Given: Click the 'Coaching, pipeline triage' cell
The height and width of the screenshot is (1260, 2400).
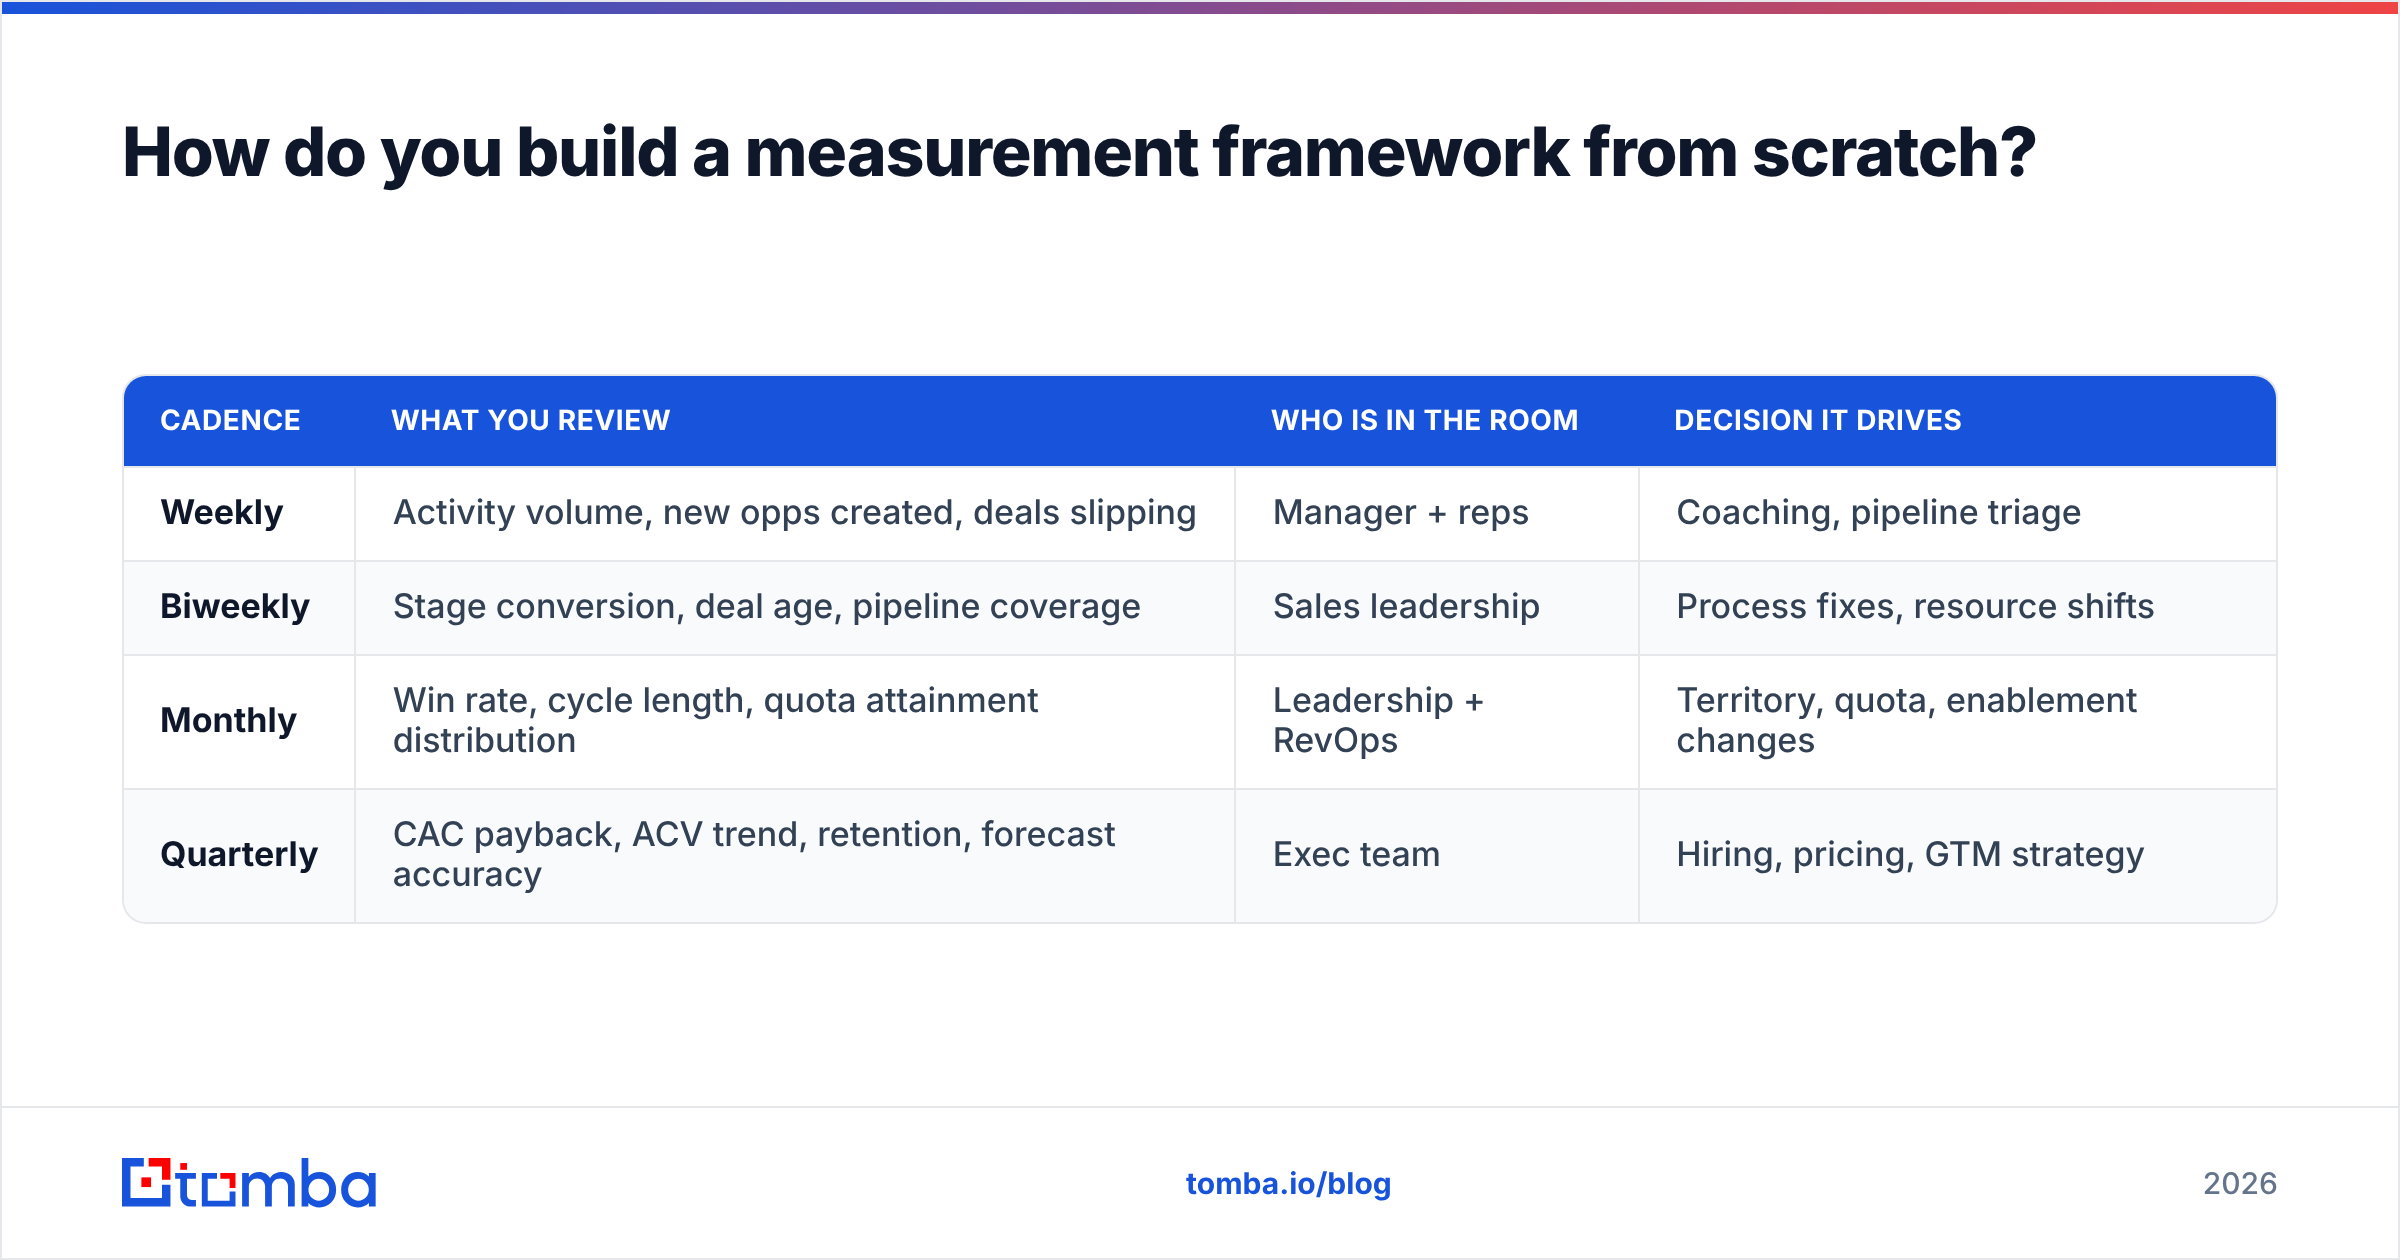Looking at the screenshot, I should 1958,513.
